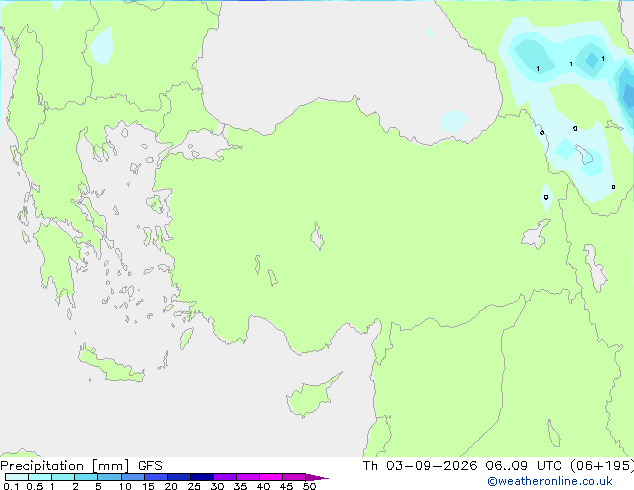Select the 2–5 mm legend color swatch

[x=86, y=477]
